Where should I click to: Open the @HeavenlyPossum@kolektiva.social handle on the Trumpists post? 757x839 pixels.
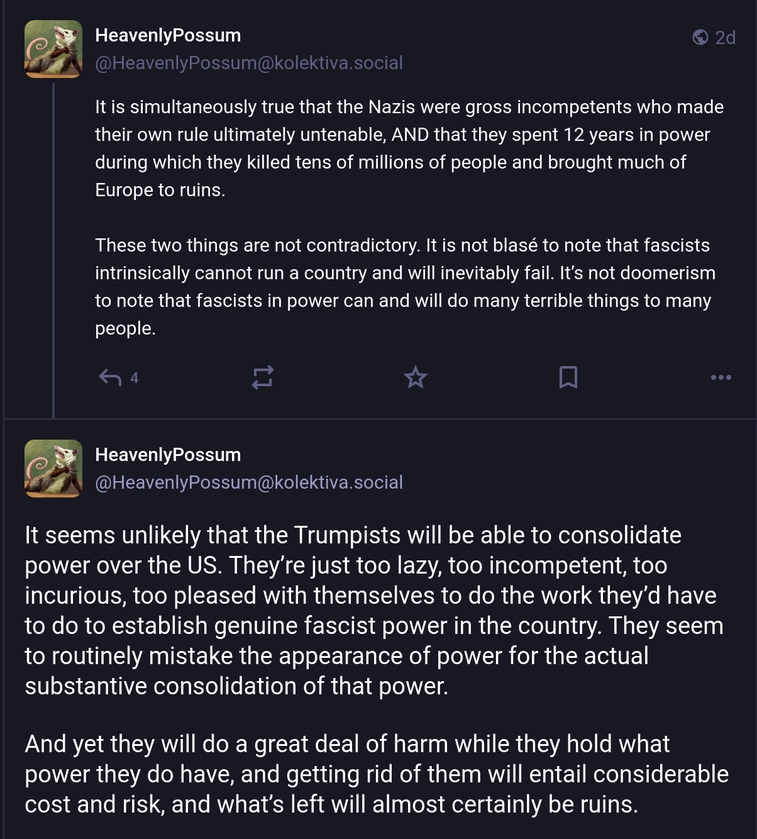pyautogui.click(x=249, y=482)
